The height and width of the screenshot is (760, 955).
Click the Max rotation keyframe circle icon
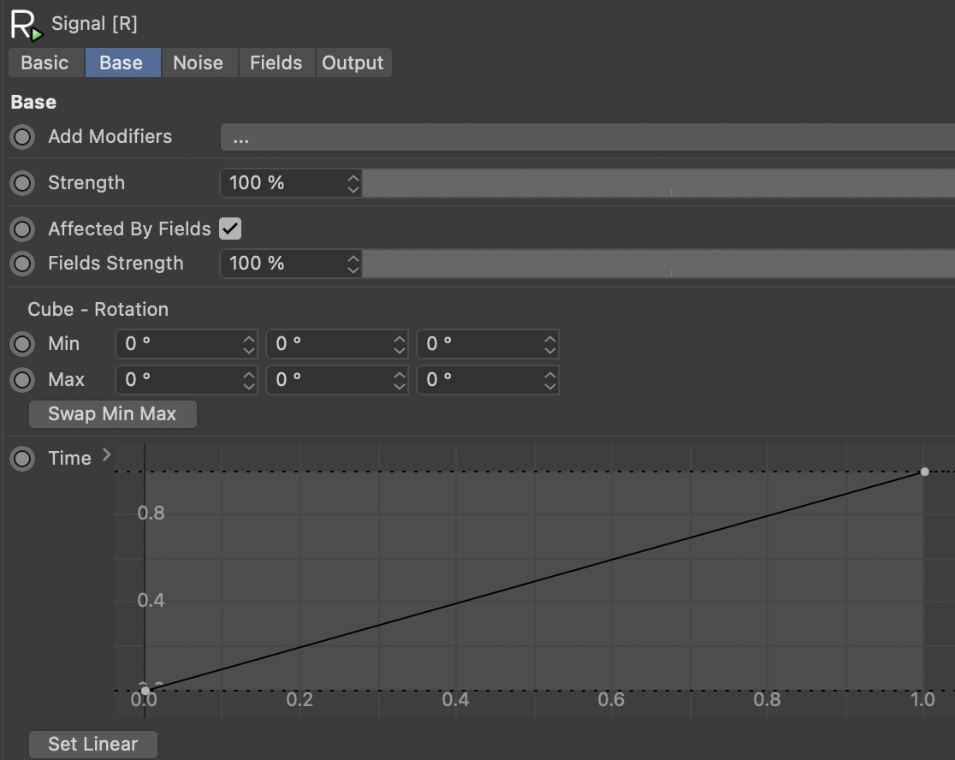[x=22, y=380]
